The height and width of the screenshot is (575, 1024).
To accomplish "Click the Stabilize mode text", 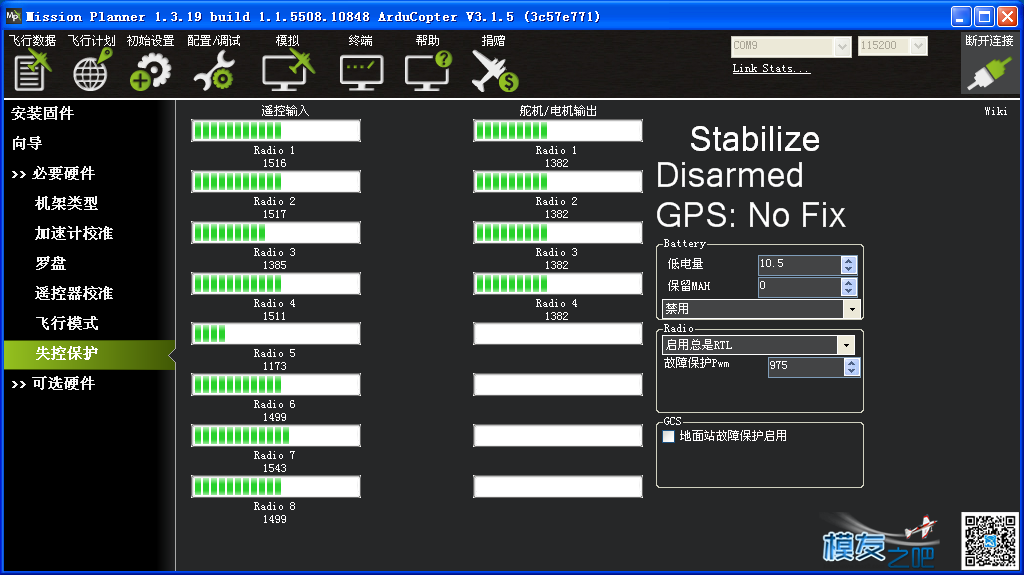I will (755, 139).
